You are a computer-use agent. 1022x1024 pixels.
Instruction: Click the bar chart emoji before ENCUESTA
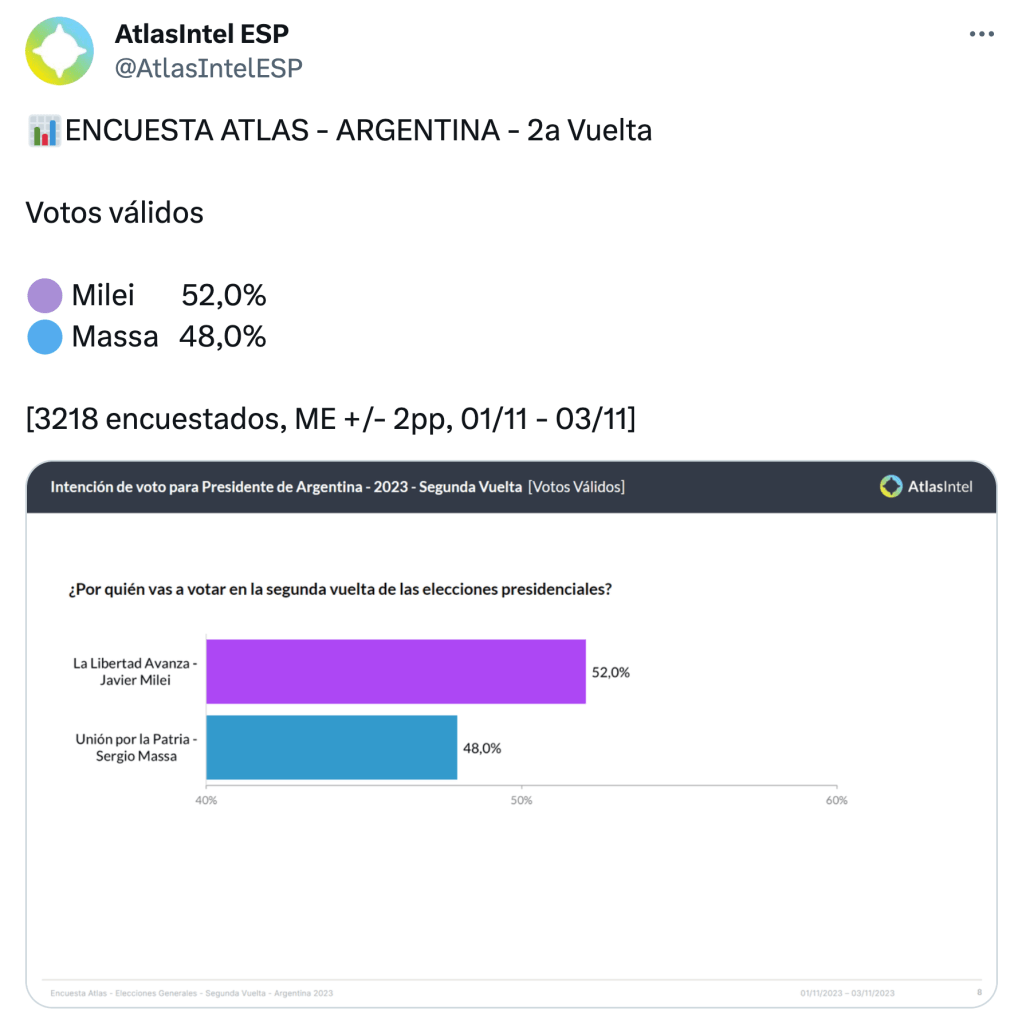click(x=43, y=131)
